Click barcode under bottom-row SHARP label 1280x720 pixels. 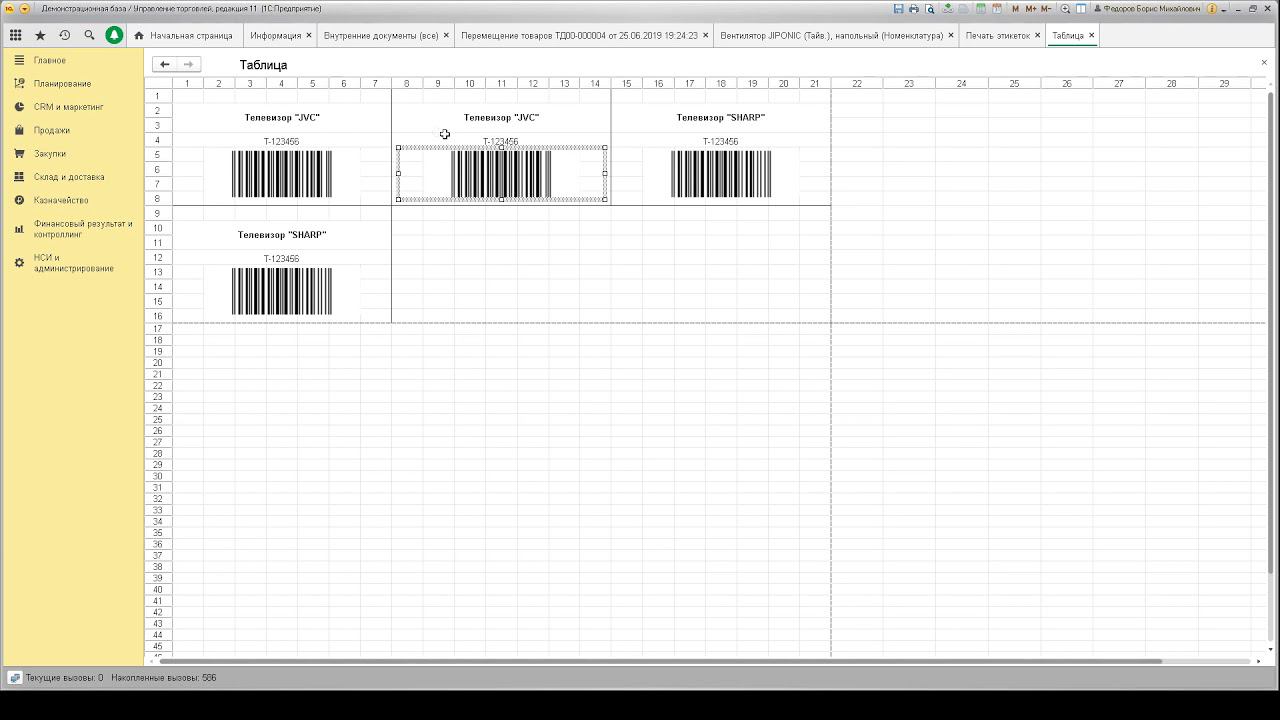click(x=282, y=291)
